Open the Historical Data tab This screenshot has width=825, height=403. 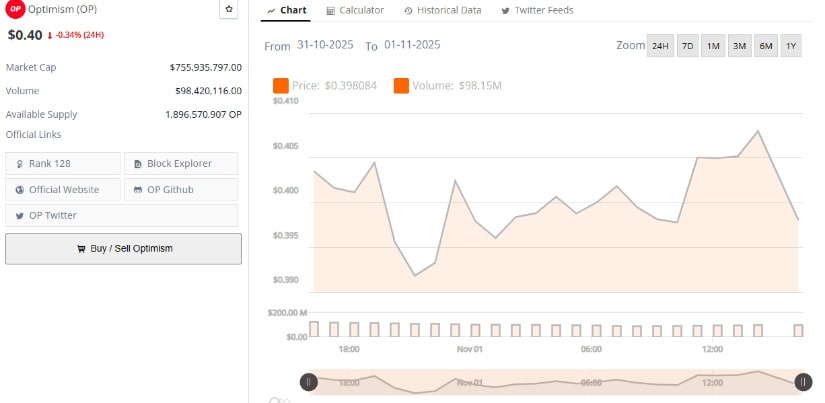click(442, 10)
